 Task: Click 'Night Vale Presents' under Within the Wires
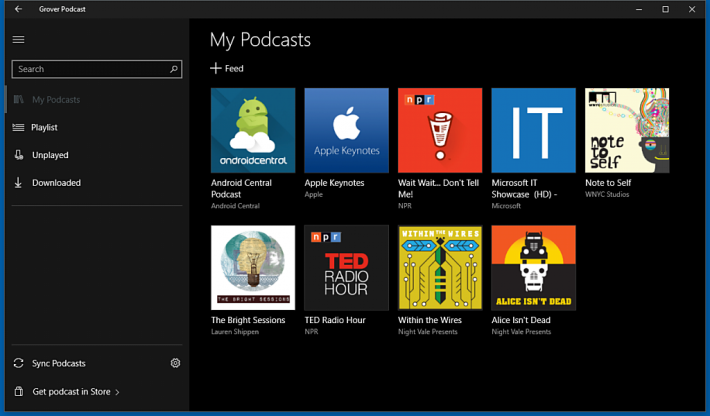[428, 332]
